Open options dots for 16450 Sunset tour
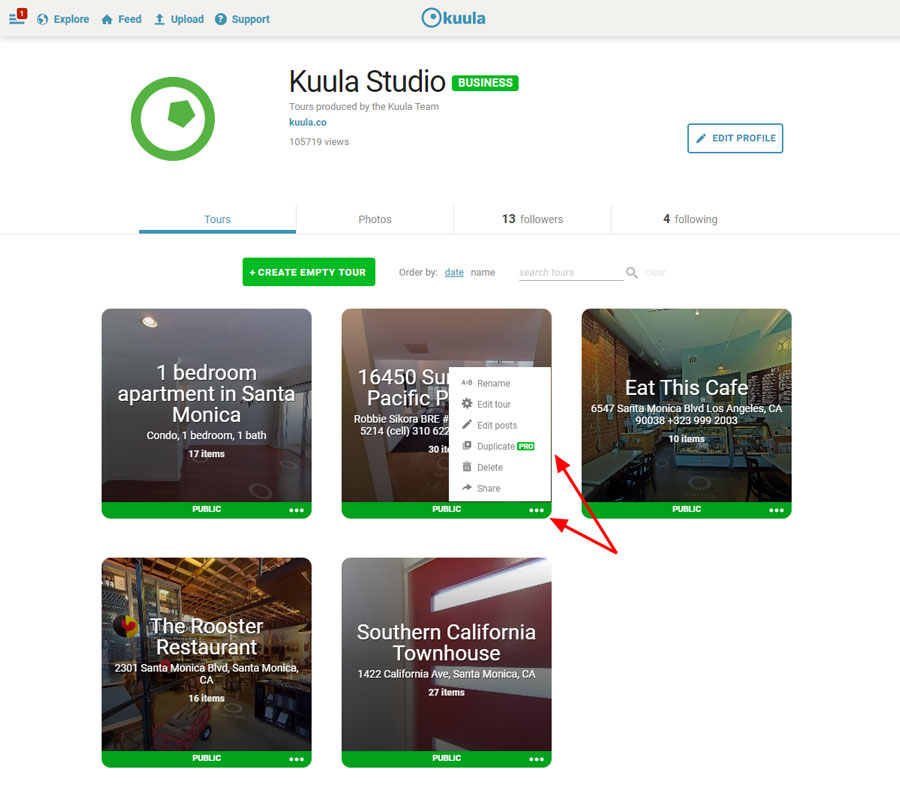 pyautogui.click(x=536, y=510)
